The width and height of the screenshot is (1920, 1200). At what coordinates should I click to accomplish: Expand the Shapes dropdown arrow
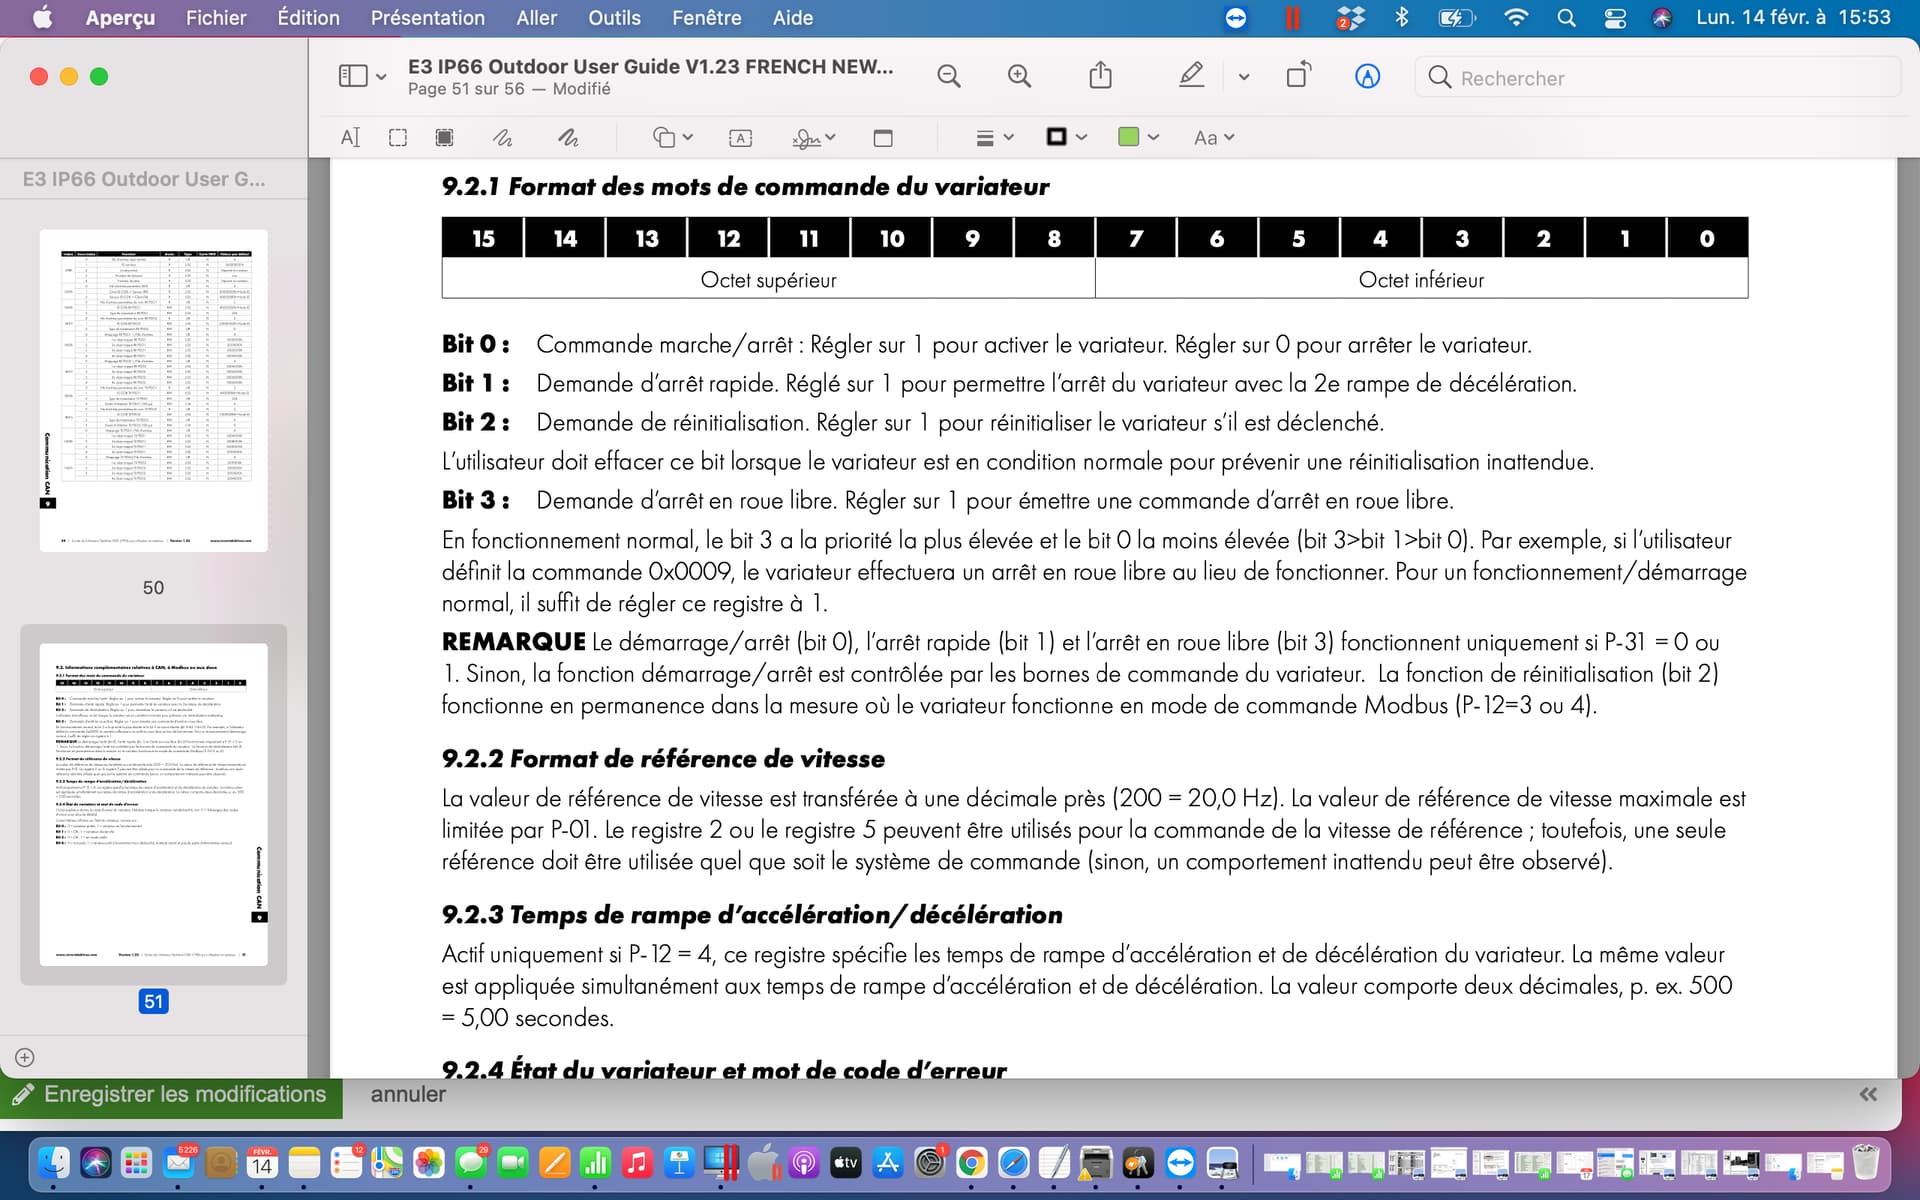point(688,138)
